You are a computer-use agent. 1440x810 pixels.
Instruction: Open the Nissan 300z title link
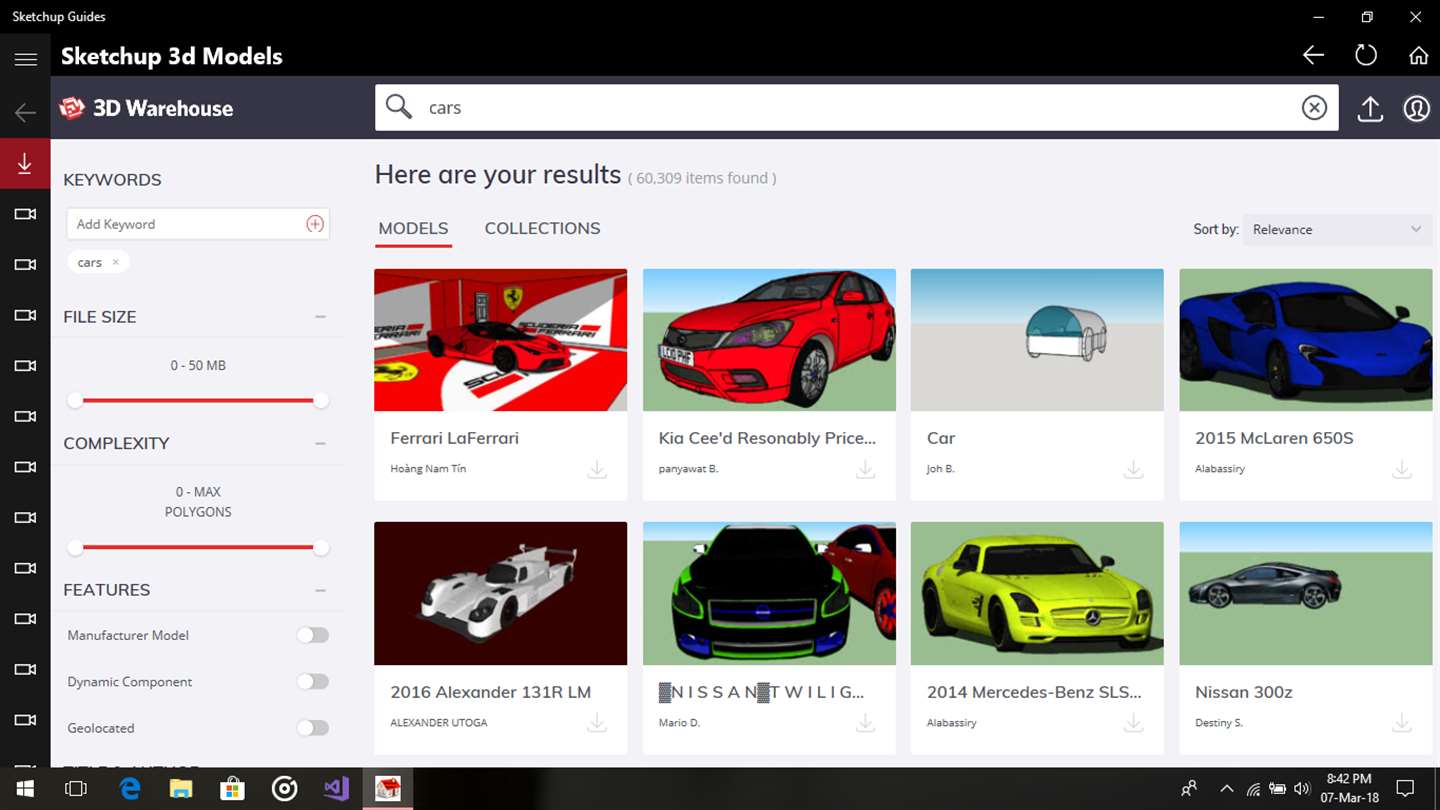click(x=1244, y=692)
